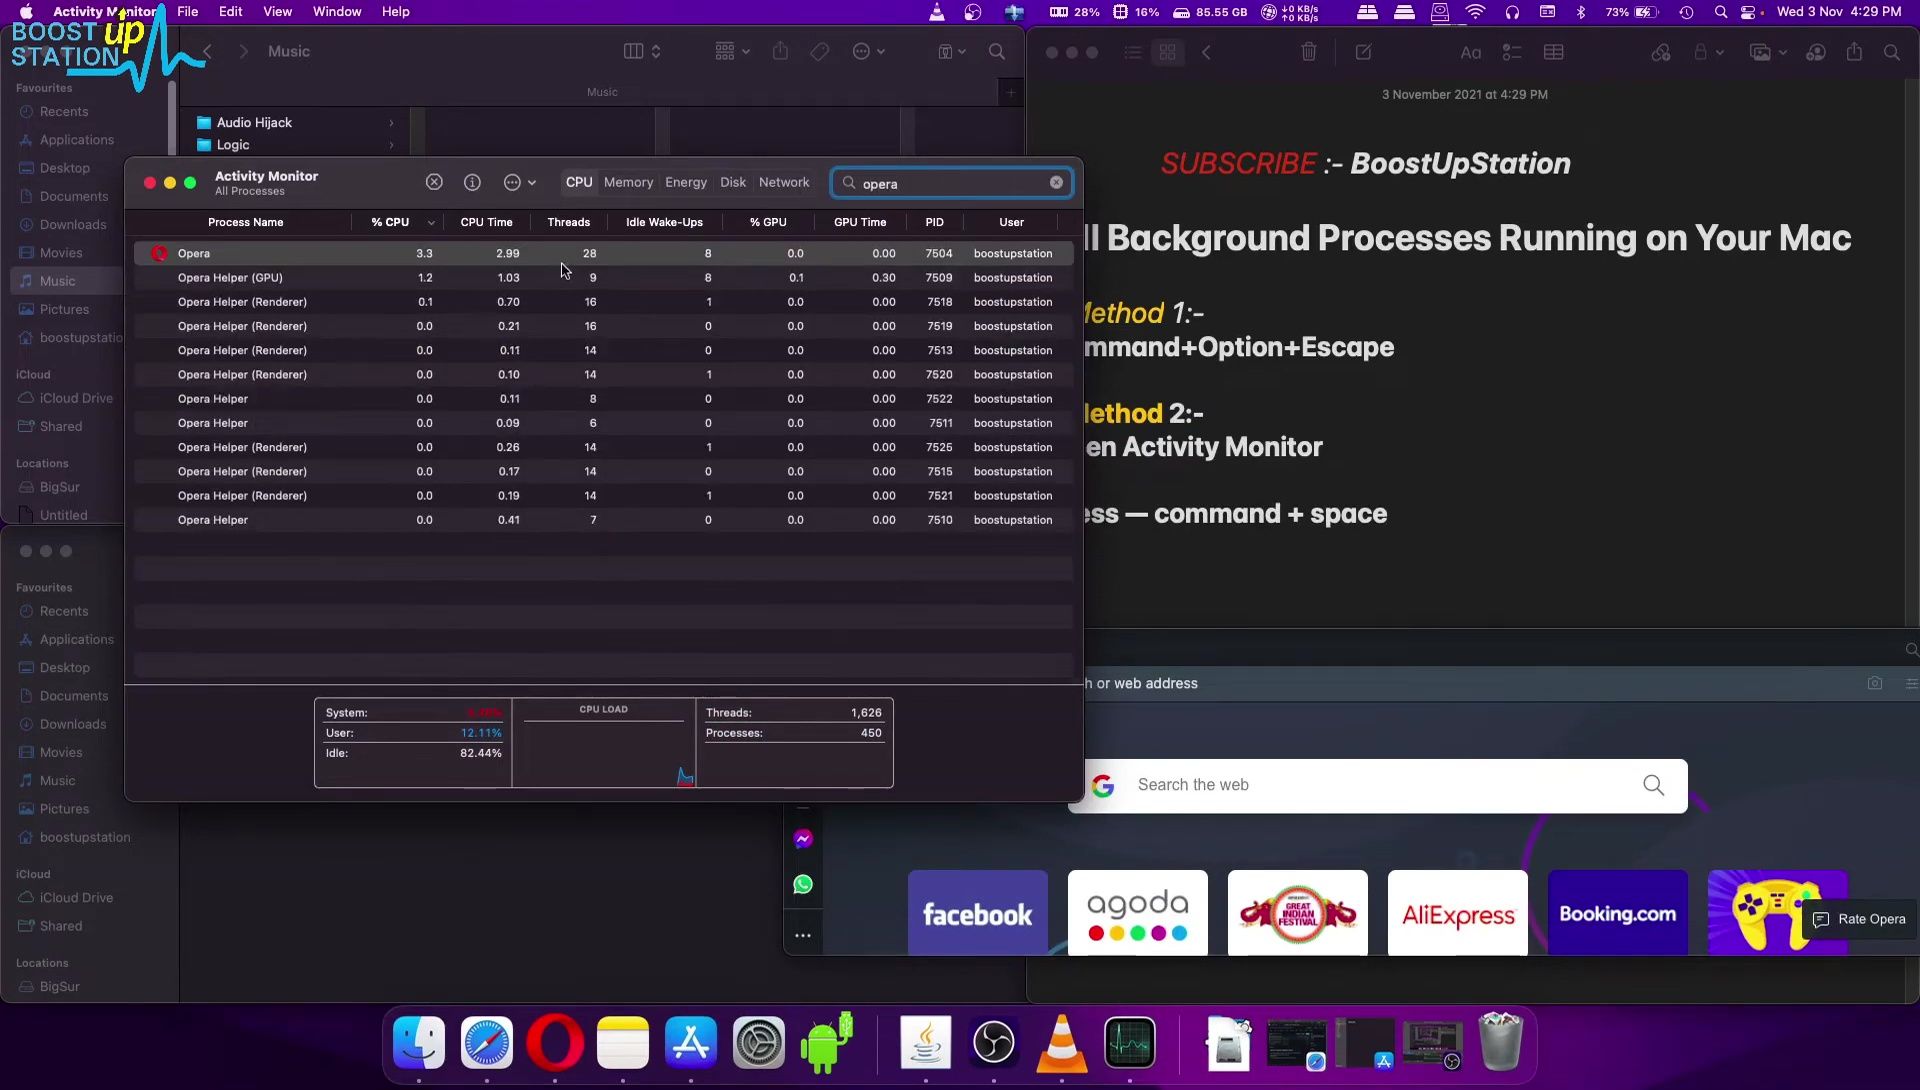Open Notes text format Aa icon
This screenshot has height=1090, width=1920.
point(1470,53)
